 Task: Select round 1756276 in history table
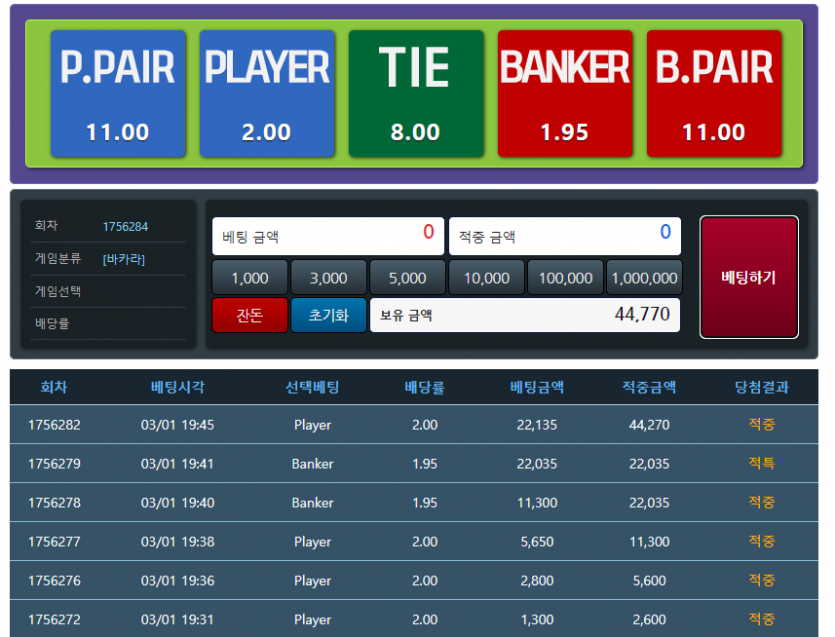tap(54, 581)
